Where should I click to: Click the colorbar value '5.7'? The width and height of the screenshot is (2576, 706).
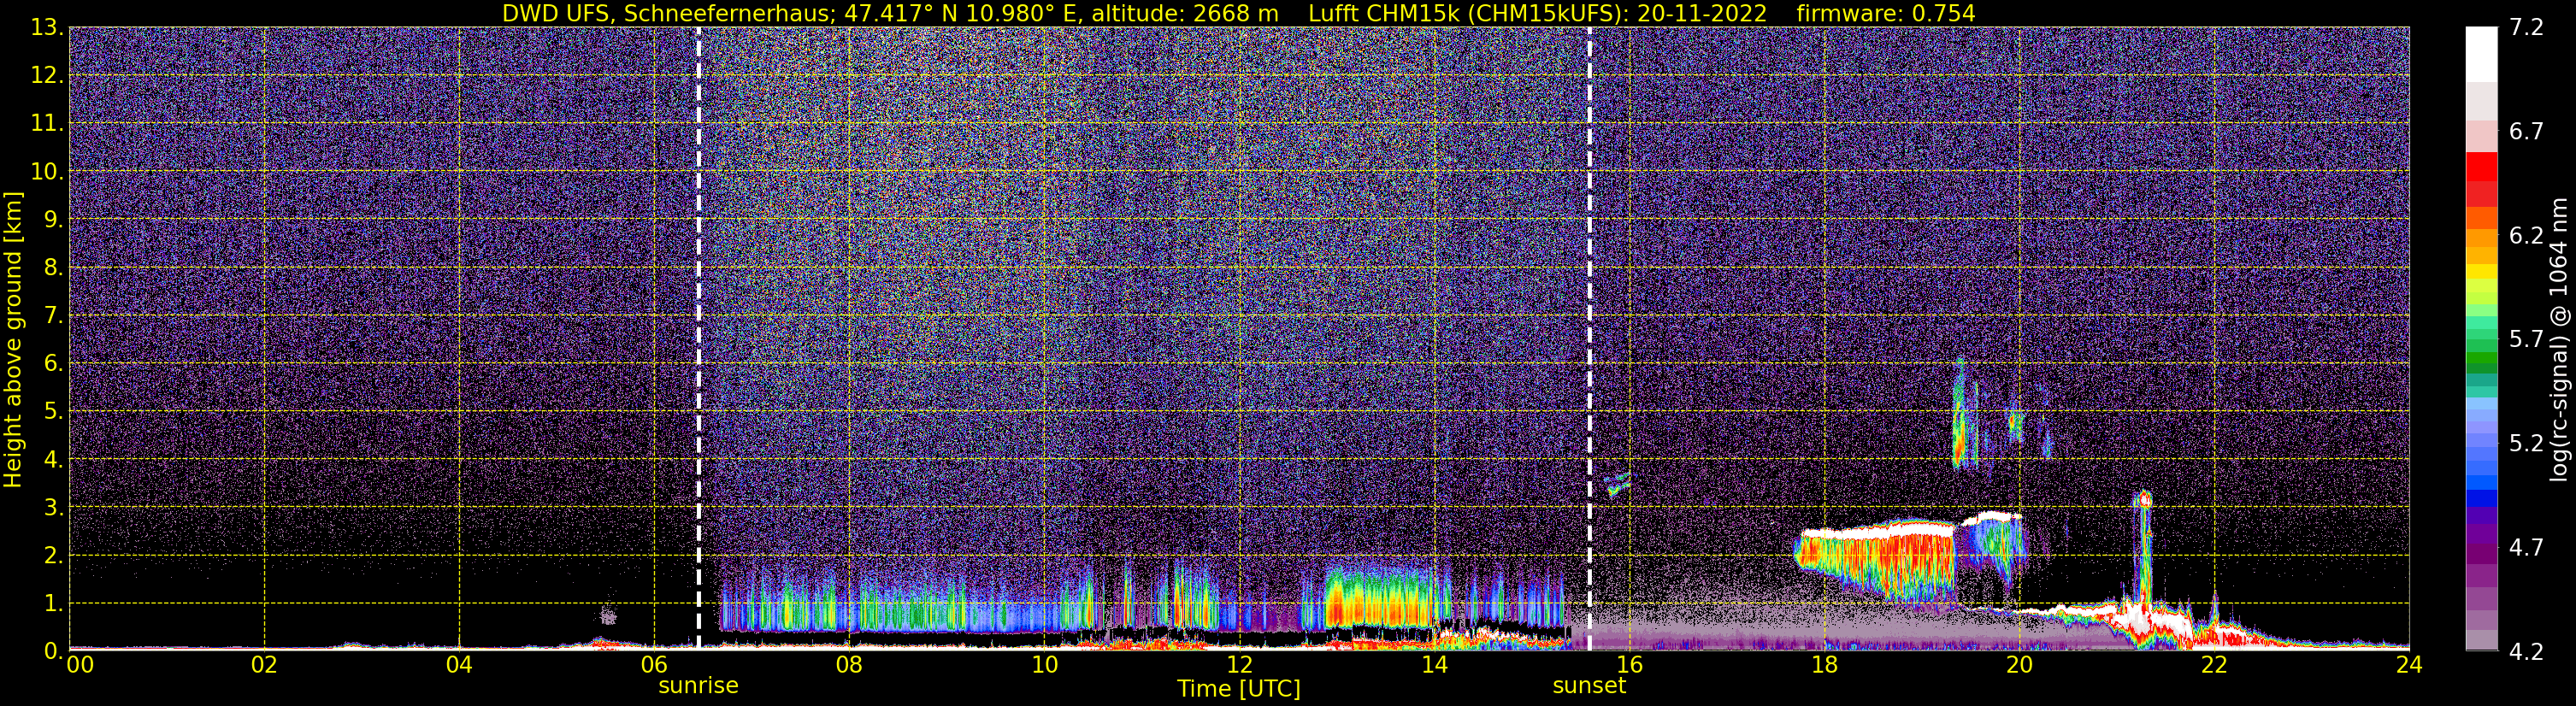[2526, 340]
